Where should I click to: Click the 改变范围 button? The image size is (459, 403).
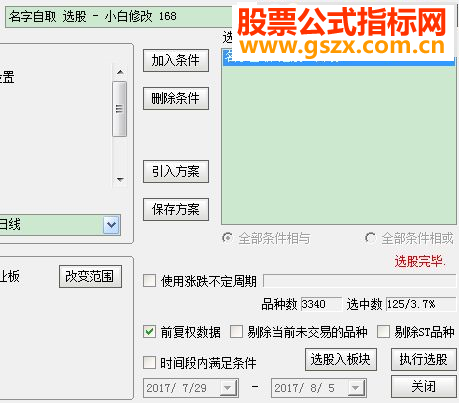(x=90, y=276)
